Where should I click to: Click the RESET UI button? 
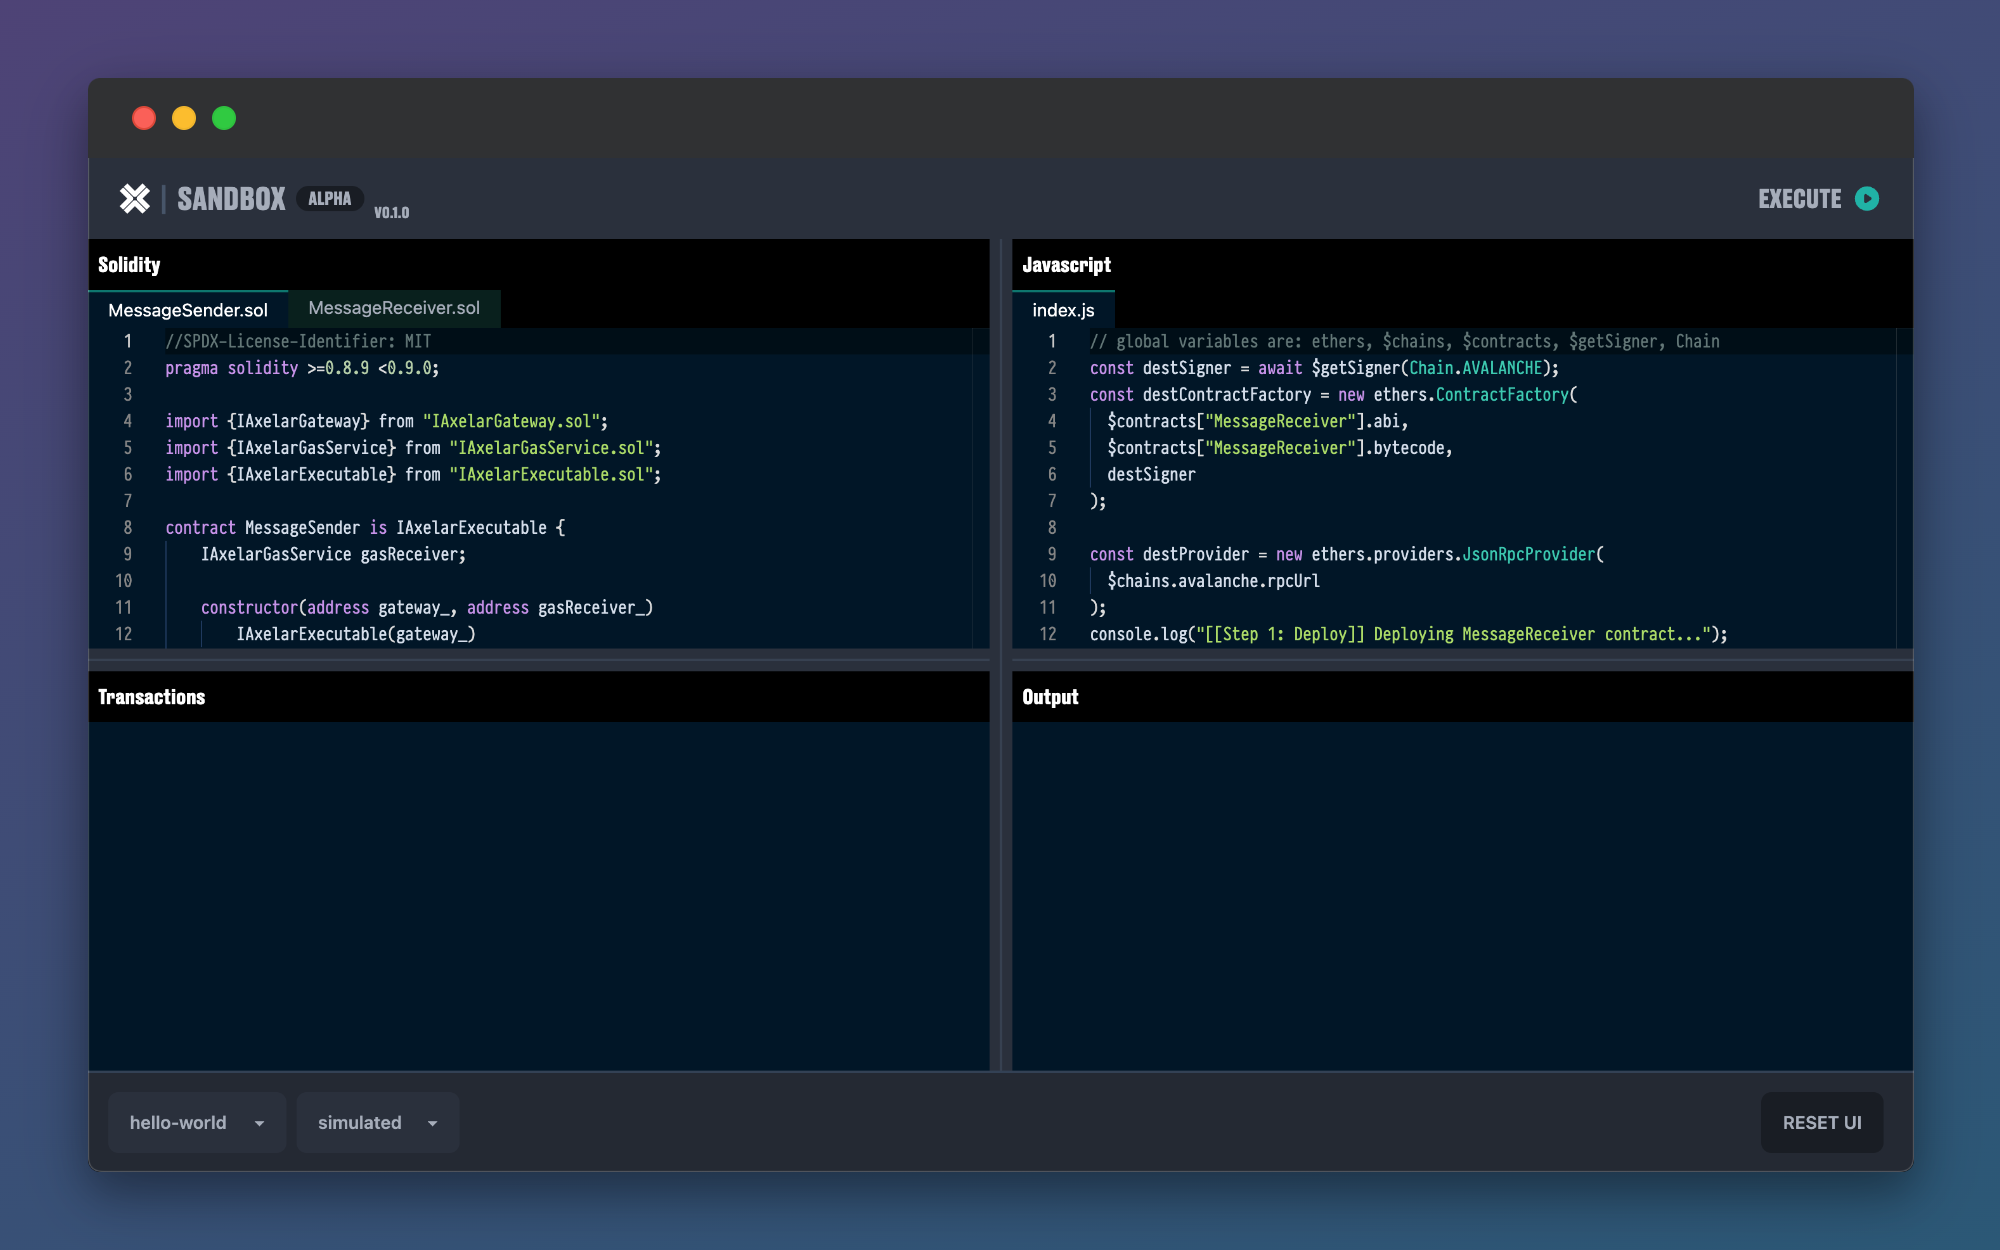pyautogui.click(x=1821, y=1122)
